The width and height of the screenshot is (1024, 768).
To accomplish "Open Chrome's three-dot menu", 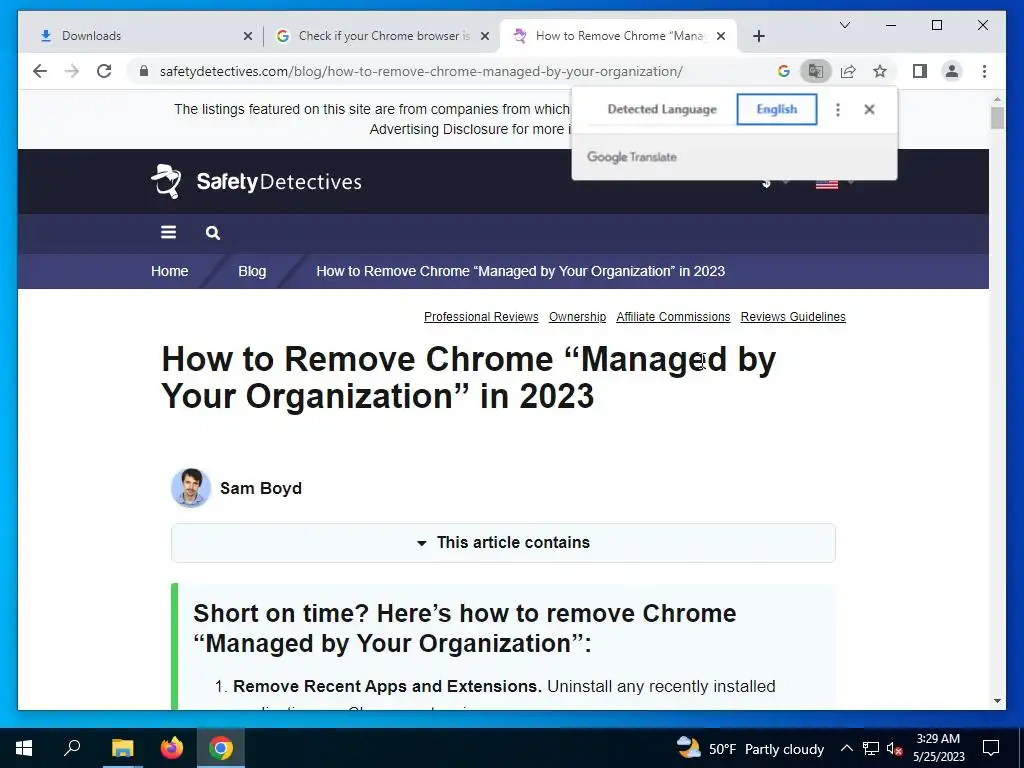I will (984, 71).
